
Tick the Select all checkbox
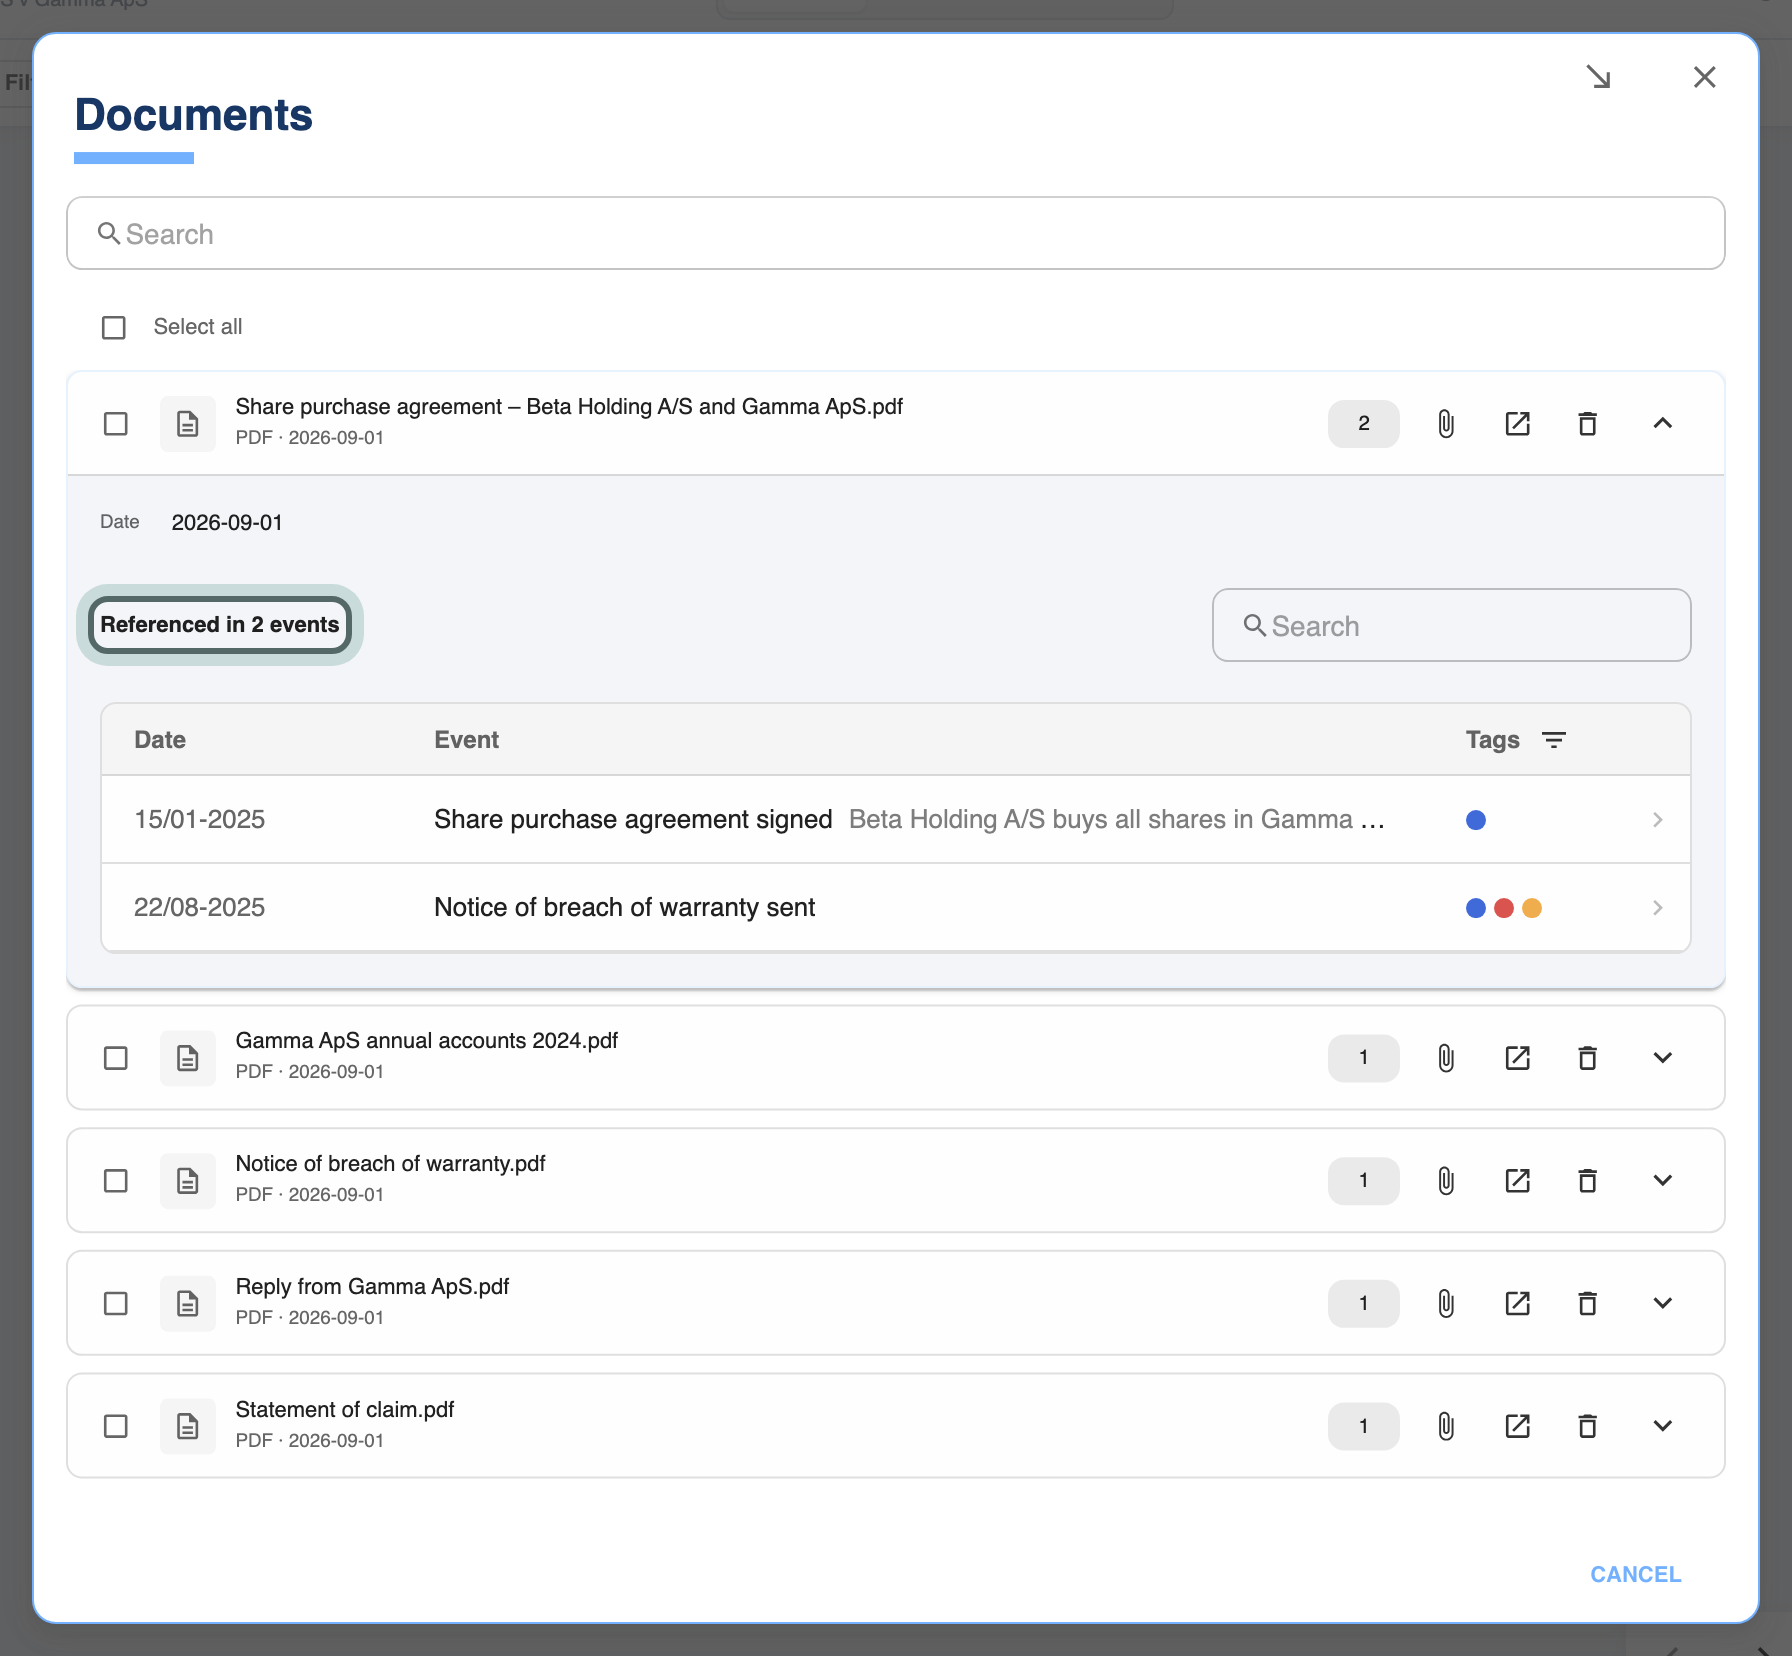coord(114,328)
